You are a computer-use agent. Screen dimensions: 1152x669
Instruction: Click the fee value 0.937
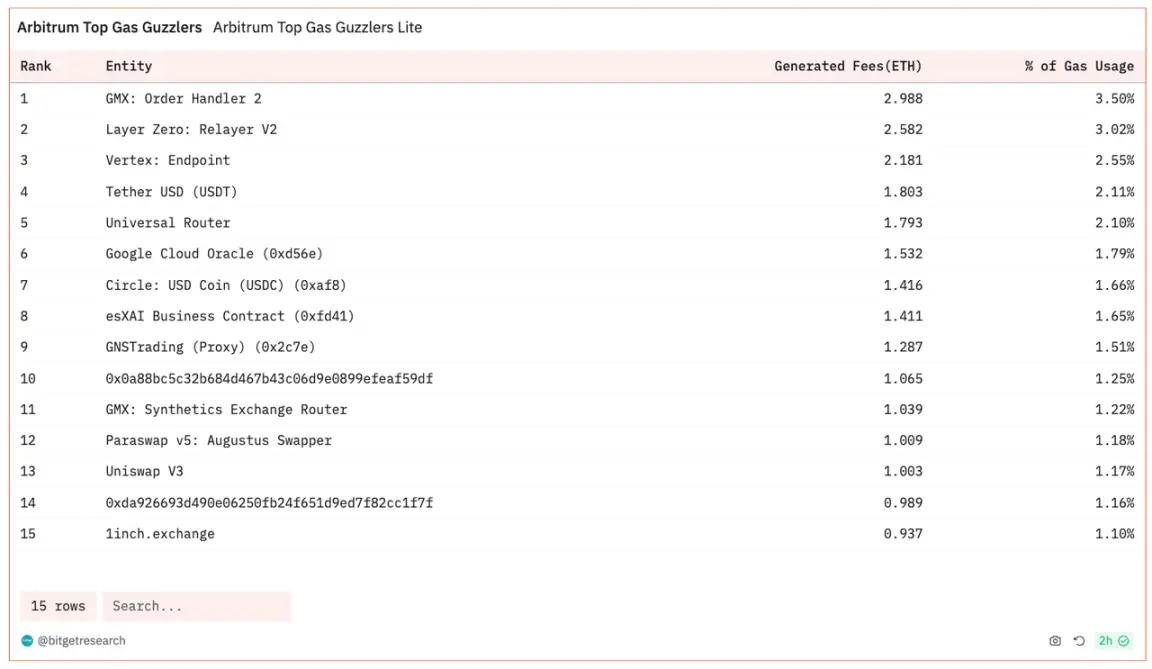point(903,534)
